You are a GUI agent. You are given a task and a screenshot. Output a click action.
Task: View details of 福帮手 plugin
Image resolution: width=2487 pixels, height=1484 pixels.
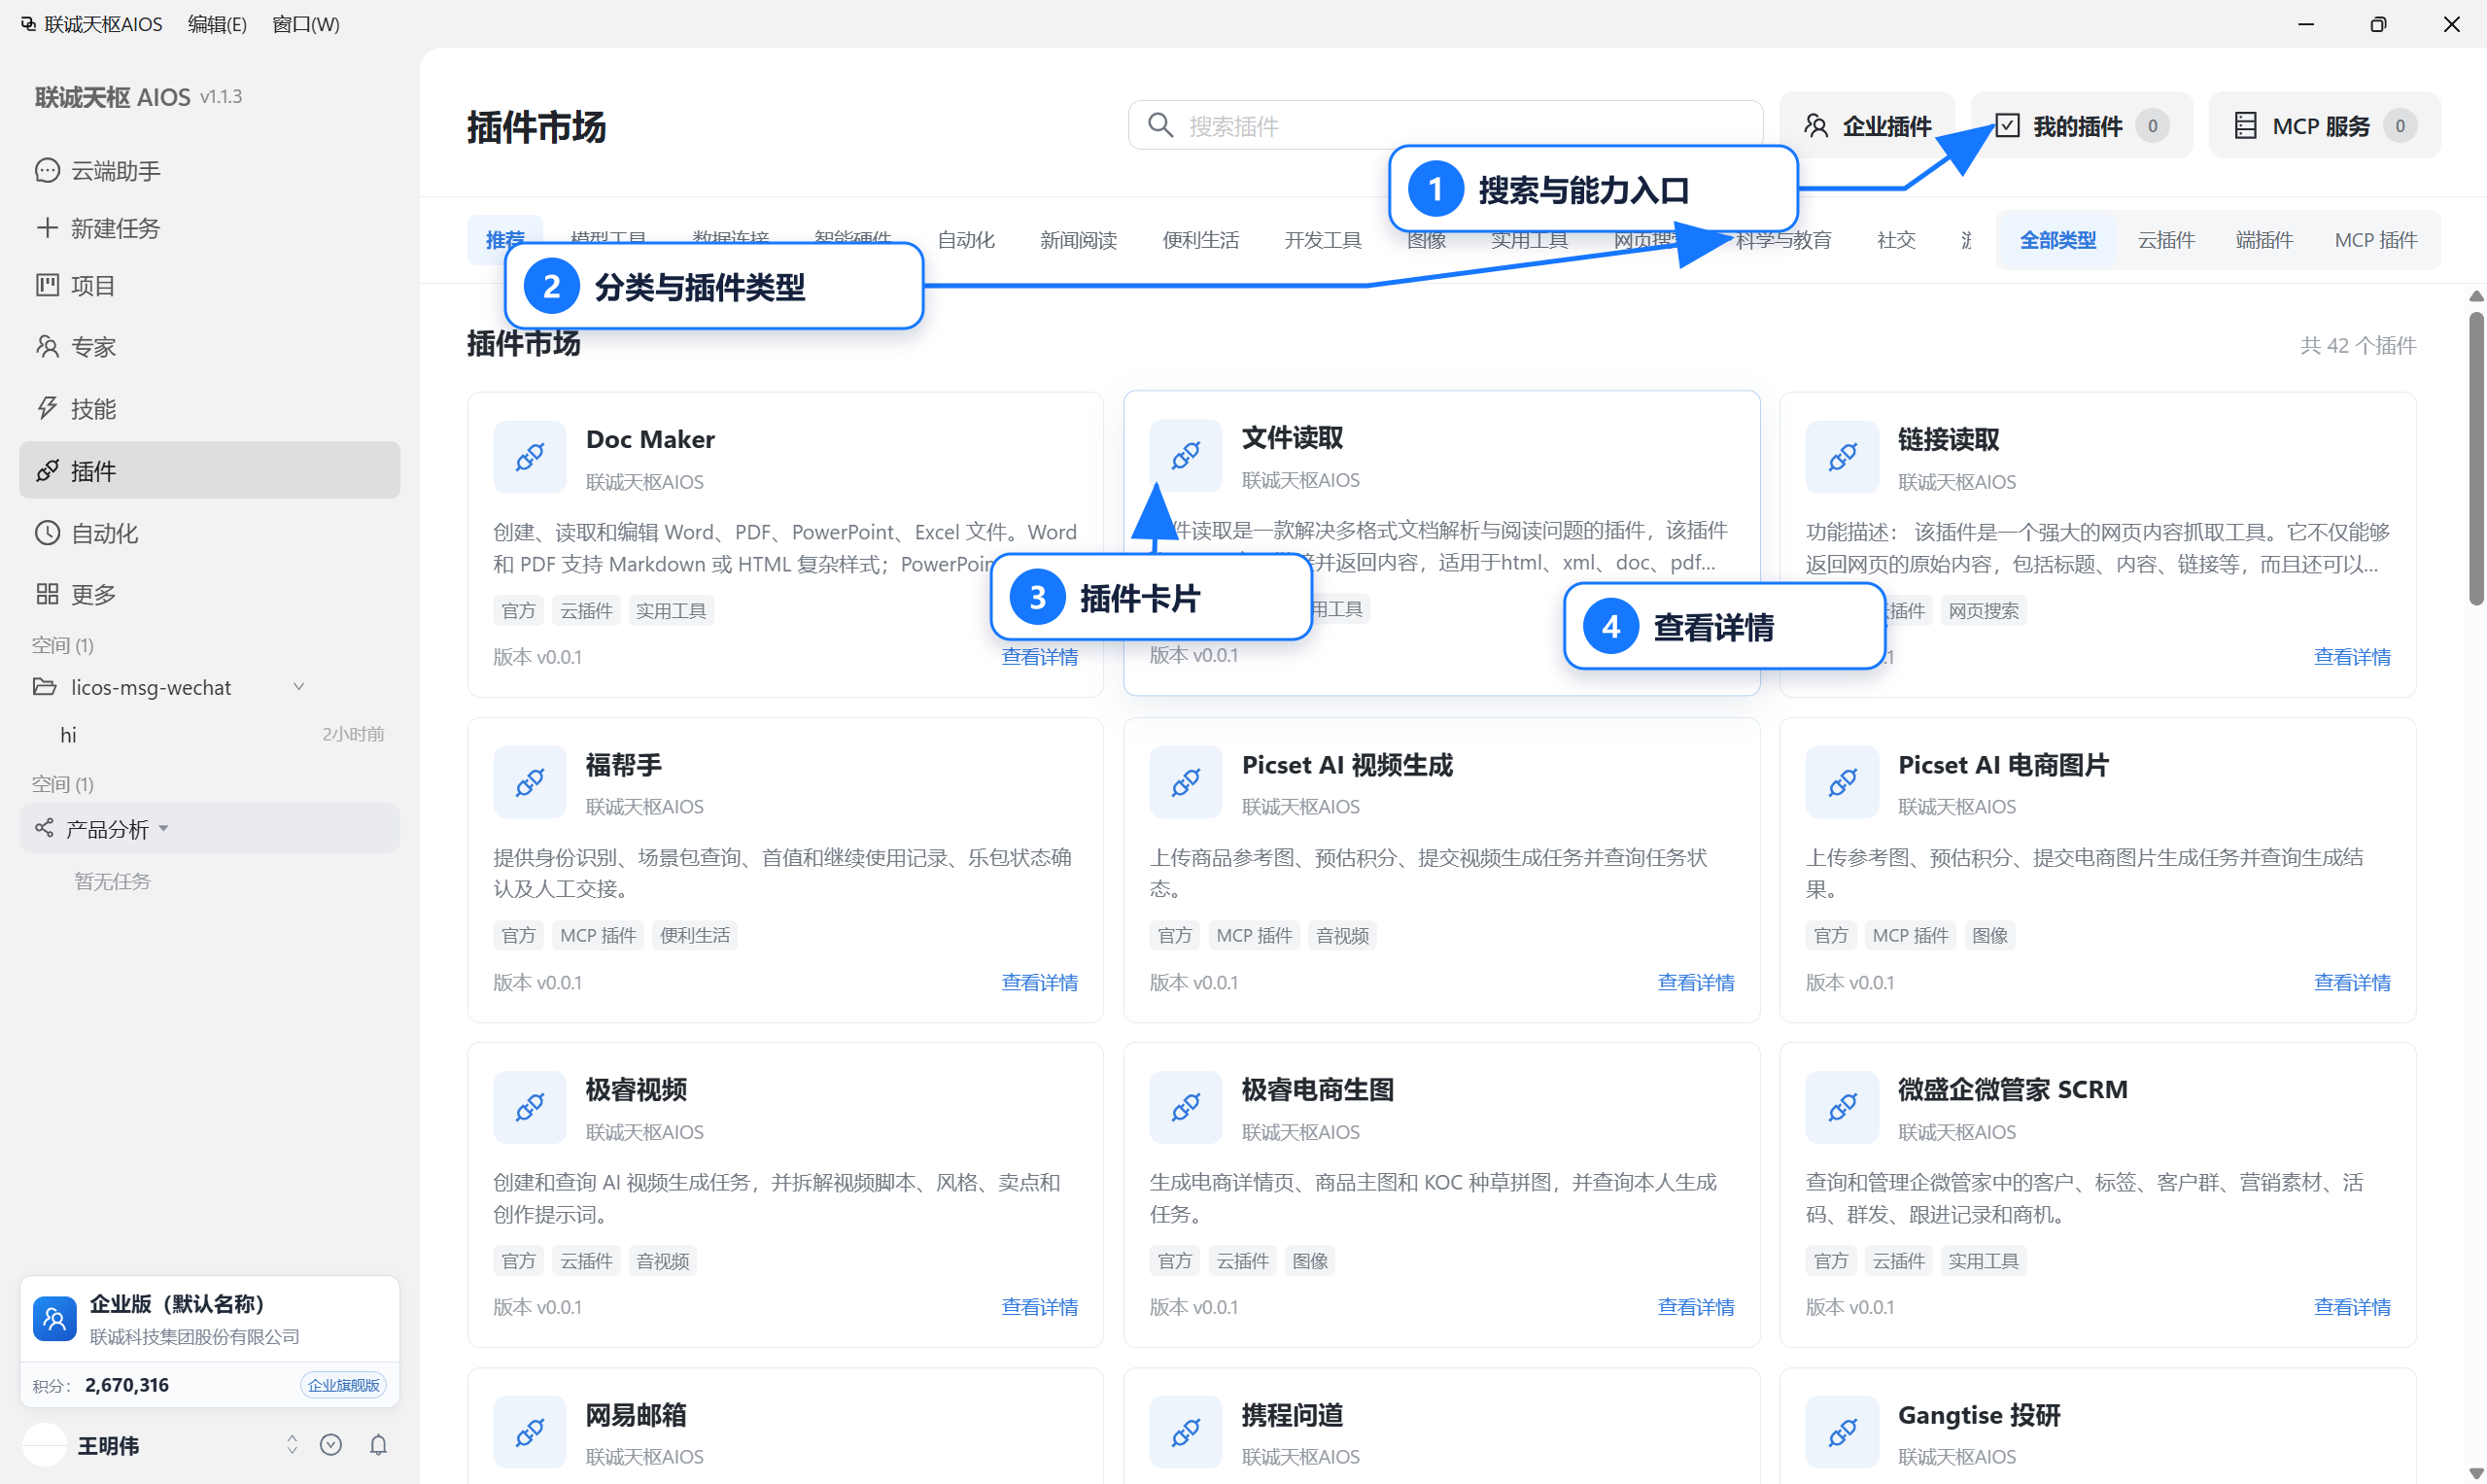1040,983
